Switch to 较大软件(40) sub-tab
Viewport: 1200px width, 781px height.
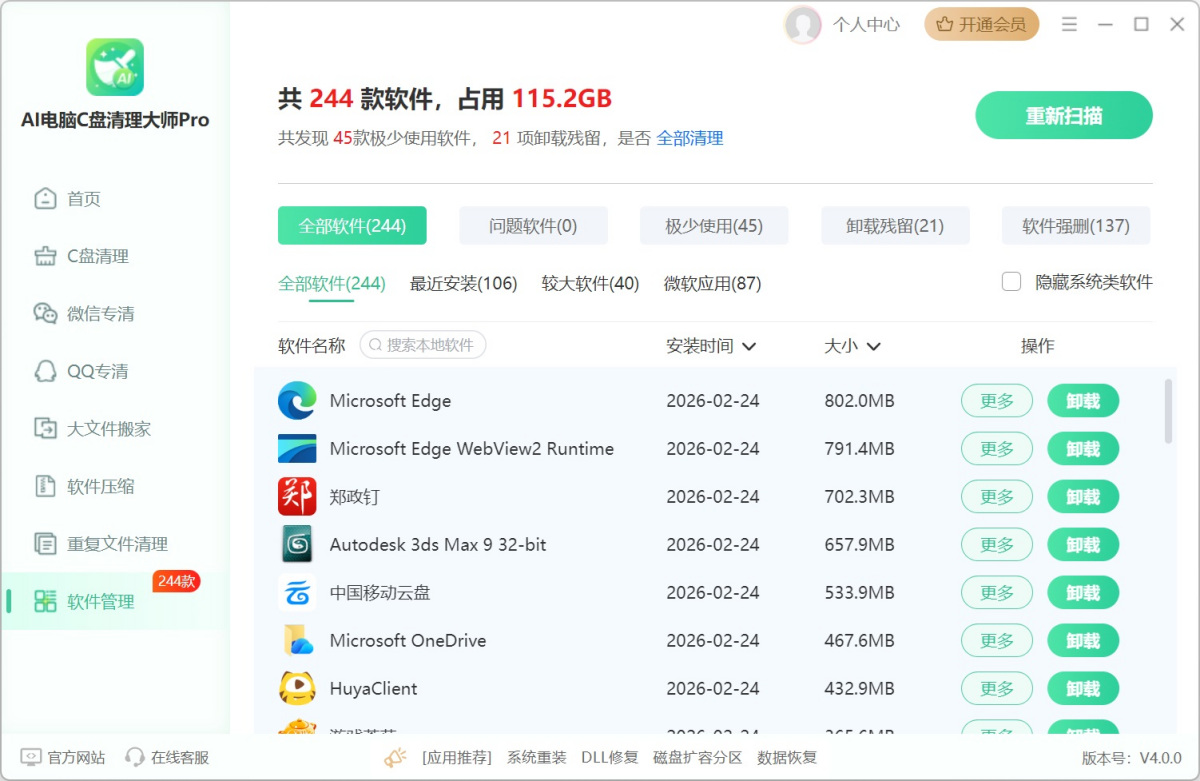point(590,284)
